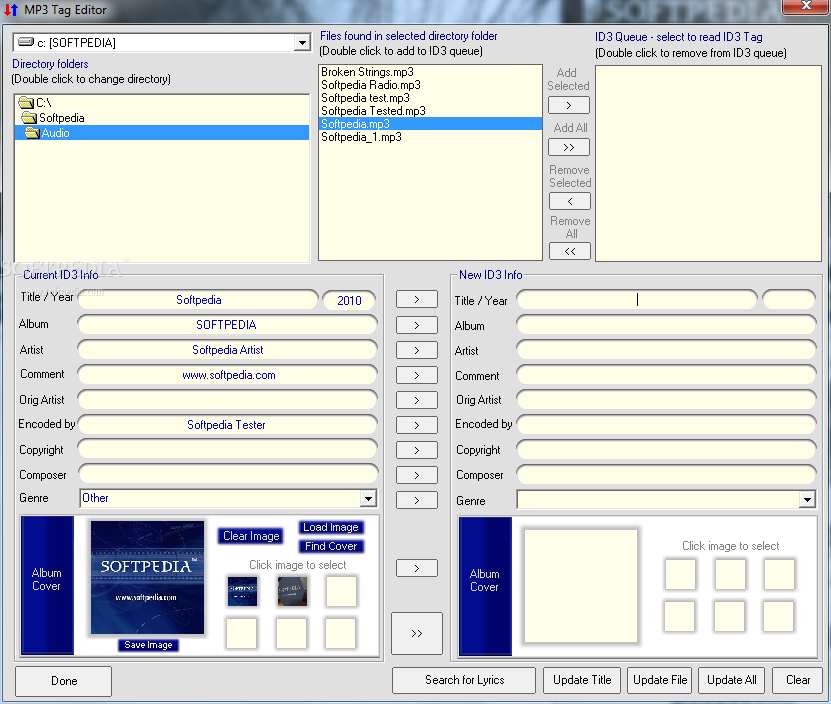Image resolution: width=831 pixels, height=704 pixels.
Task: Click the Search for Lyrics button
Action: [x=464, y=680]
